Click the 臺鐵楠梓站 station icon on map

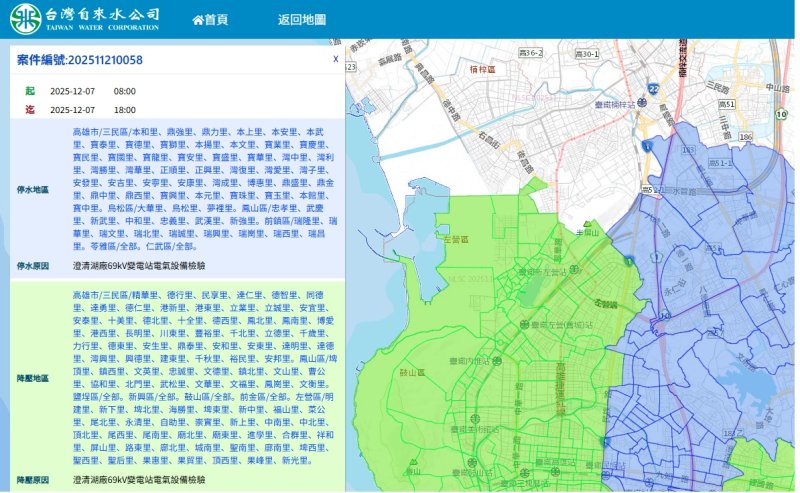(x=642, y=103)
